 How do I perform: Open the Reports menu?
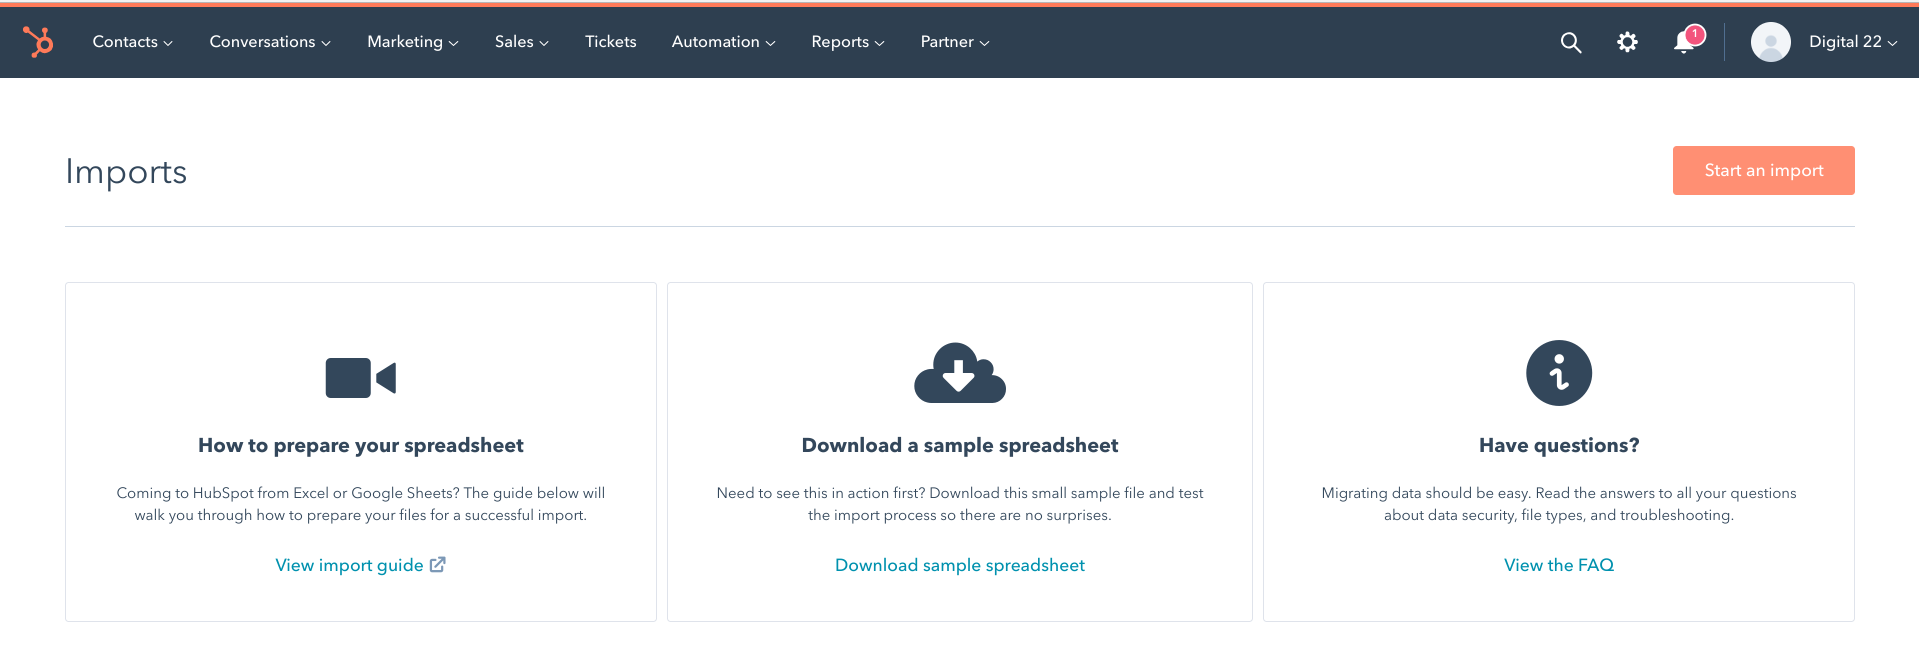pyautogui.click(x=847, y=42)
